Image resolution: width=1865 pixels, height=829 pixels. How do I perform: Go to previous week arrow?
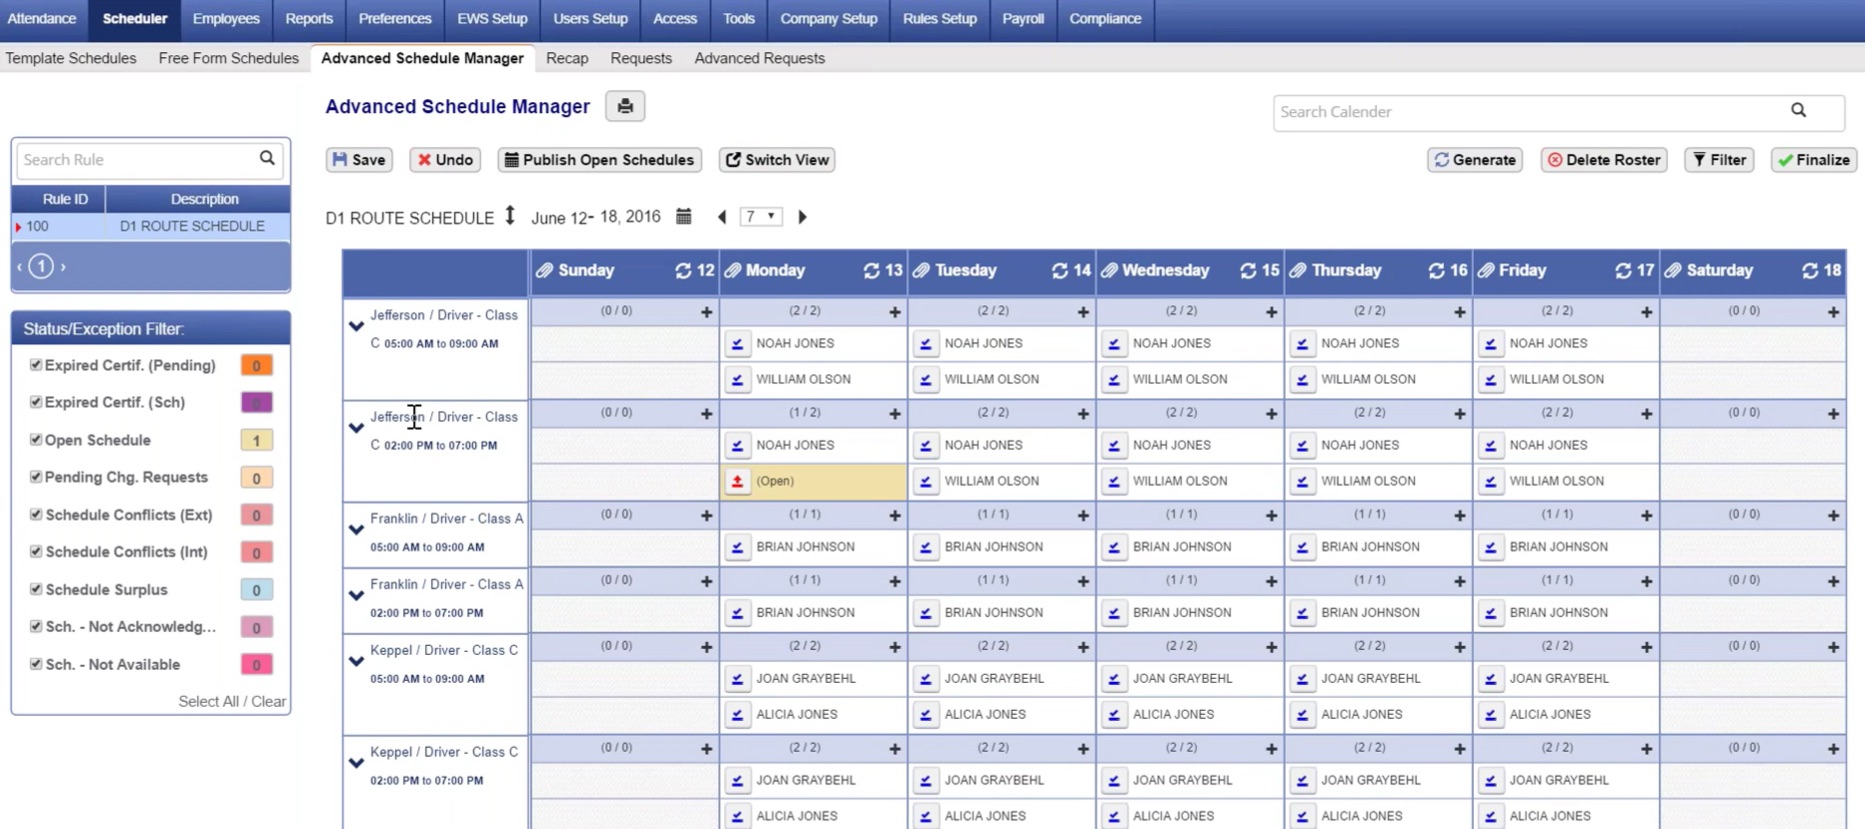[722, 217]
